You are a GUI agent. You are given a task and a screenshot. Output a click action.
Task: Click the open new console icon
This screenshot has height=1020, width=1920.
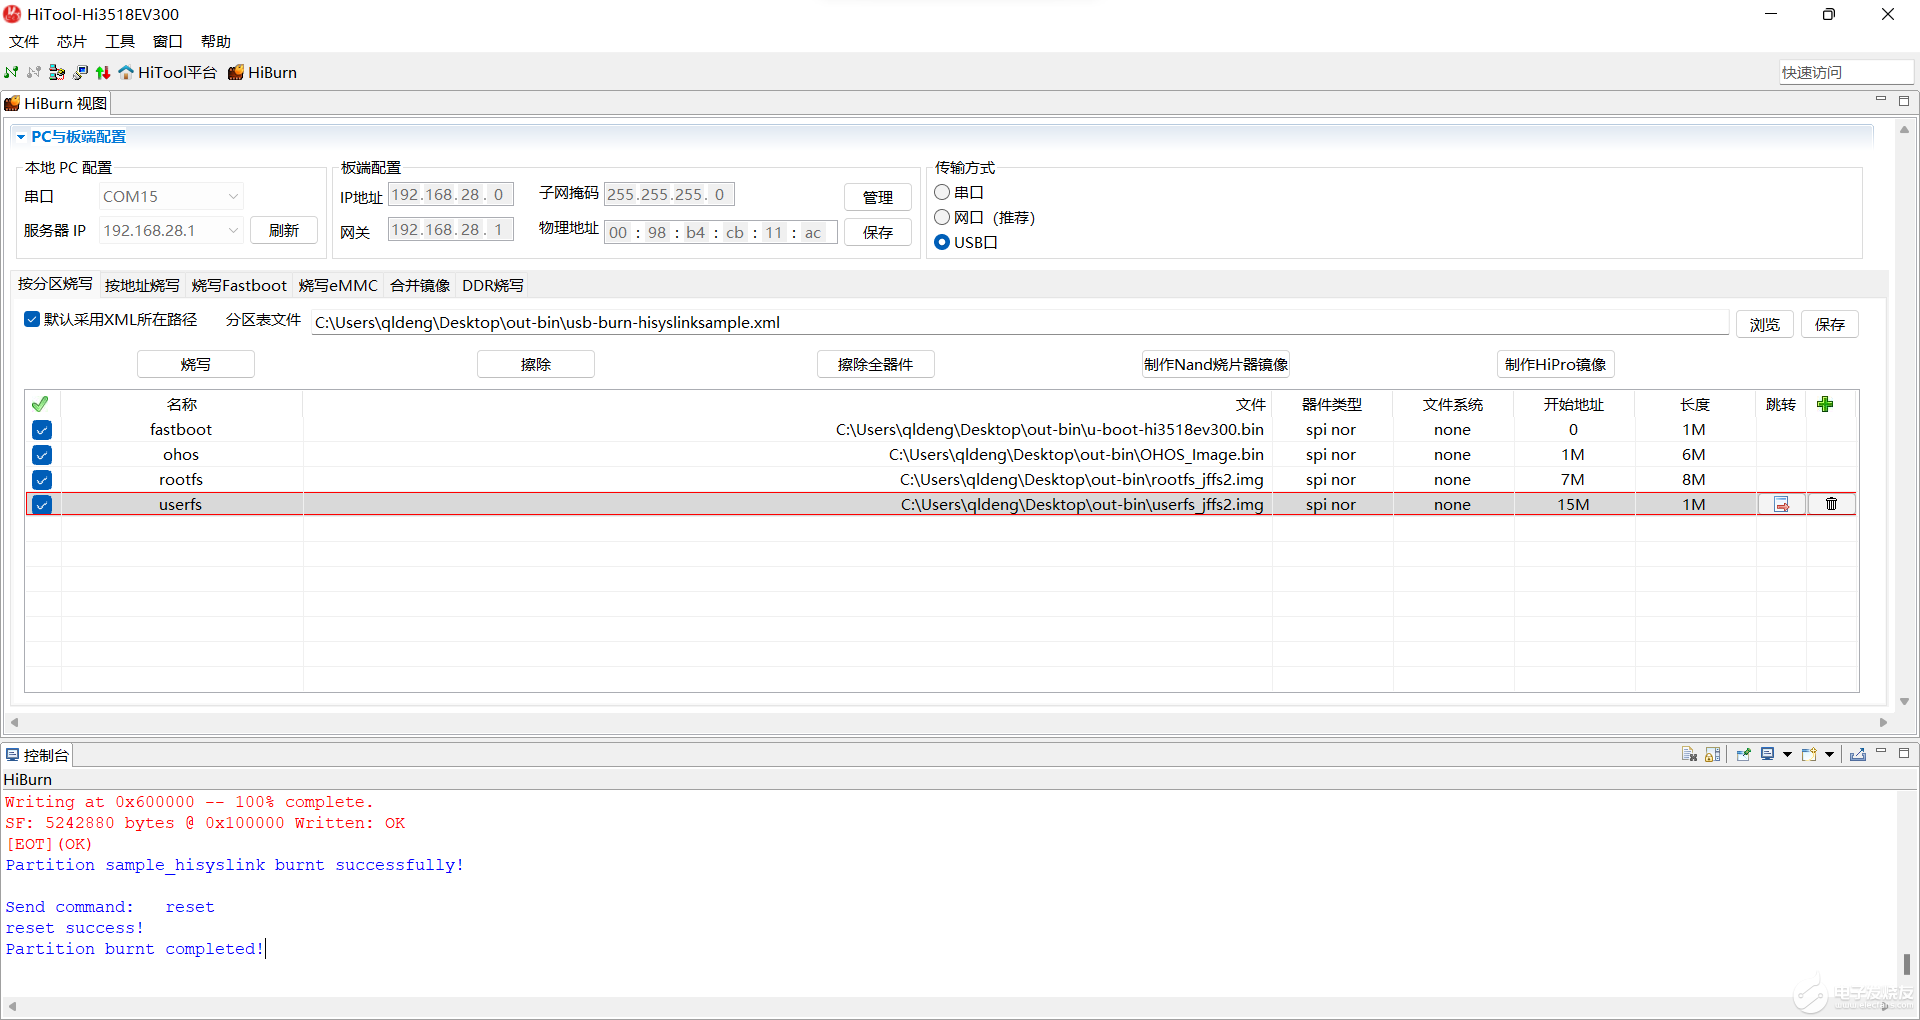(1809, 754)
